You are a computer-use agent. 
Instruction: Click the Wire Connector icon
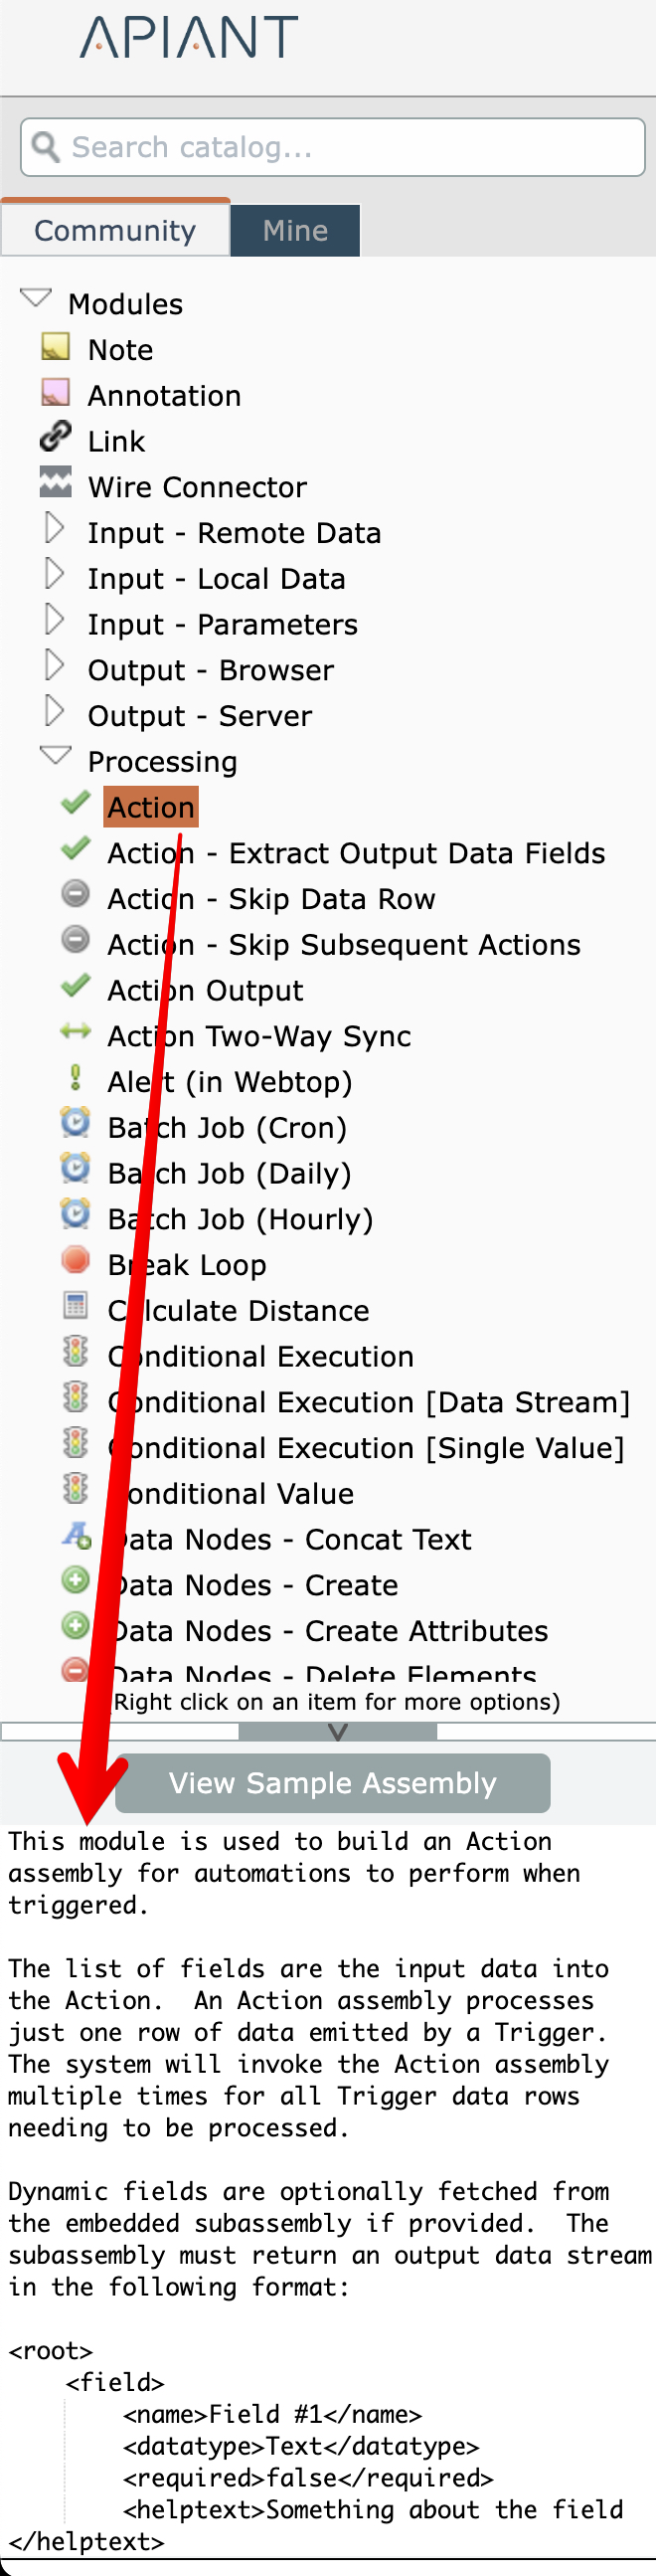[x=55, y=483]
